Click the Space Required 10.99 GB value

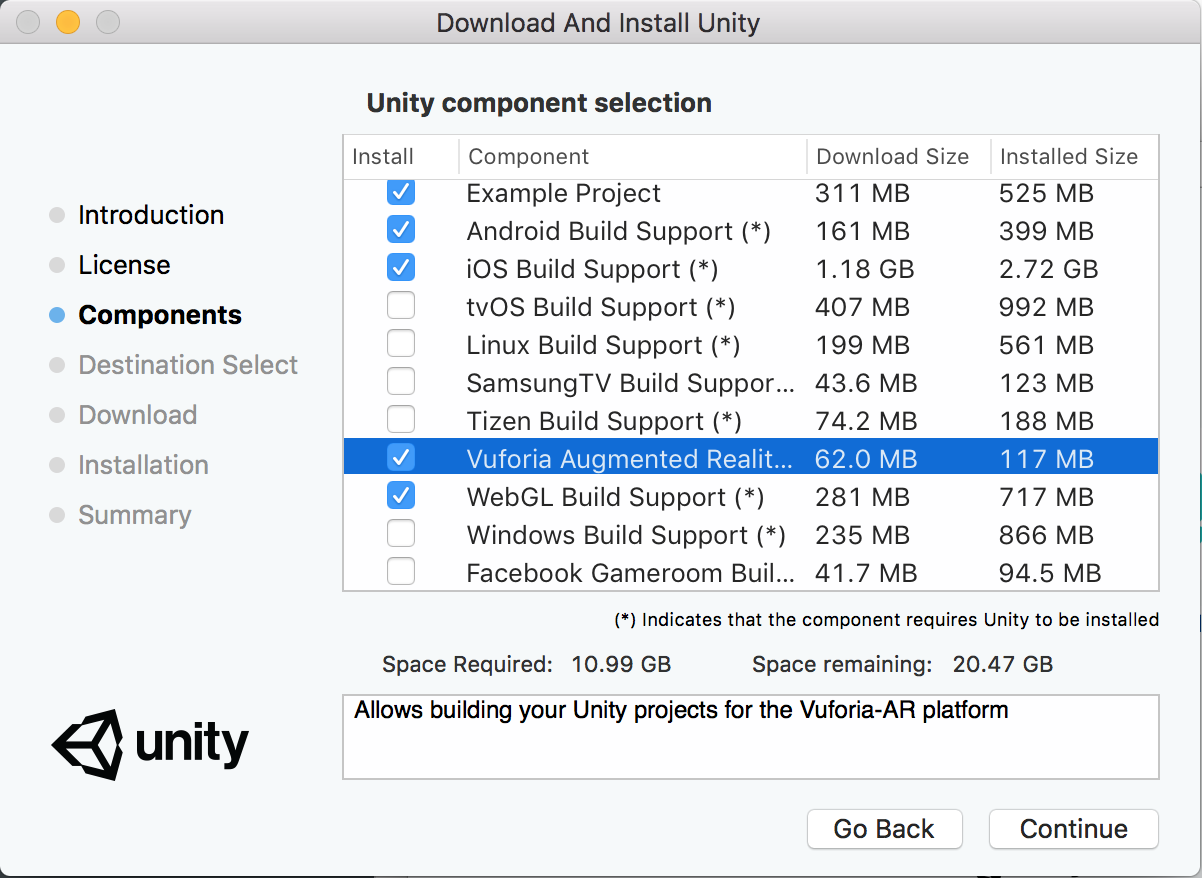coord(621,664)
